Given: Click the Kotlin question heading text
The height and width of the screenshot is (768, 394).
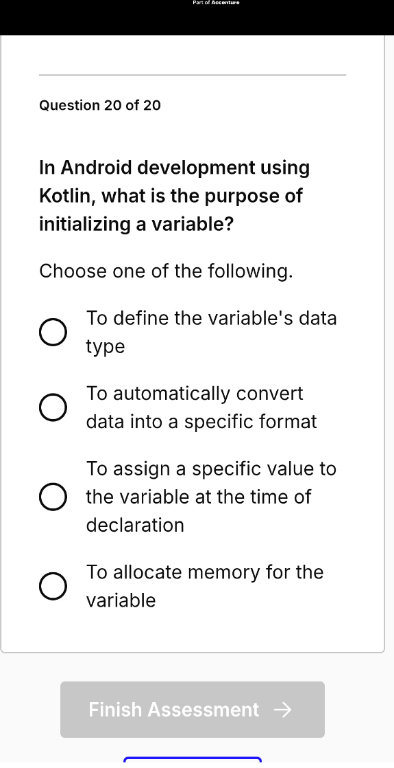Looking at the screenshot, I should pos(174,196).
